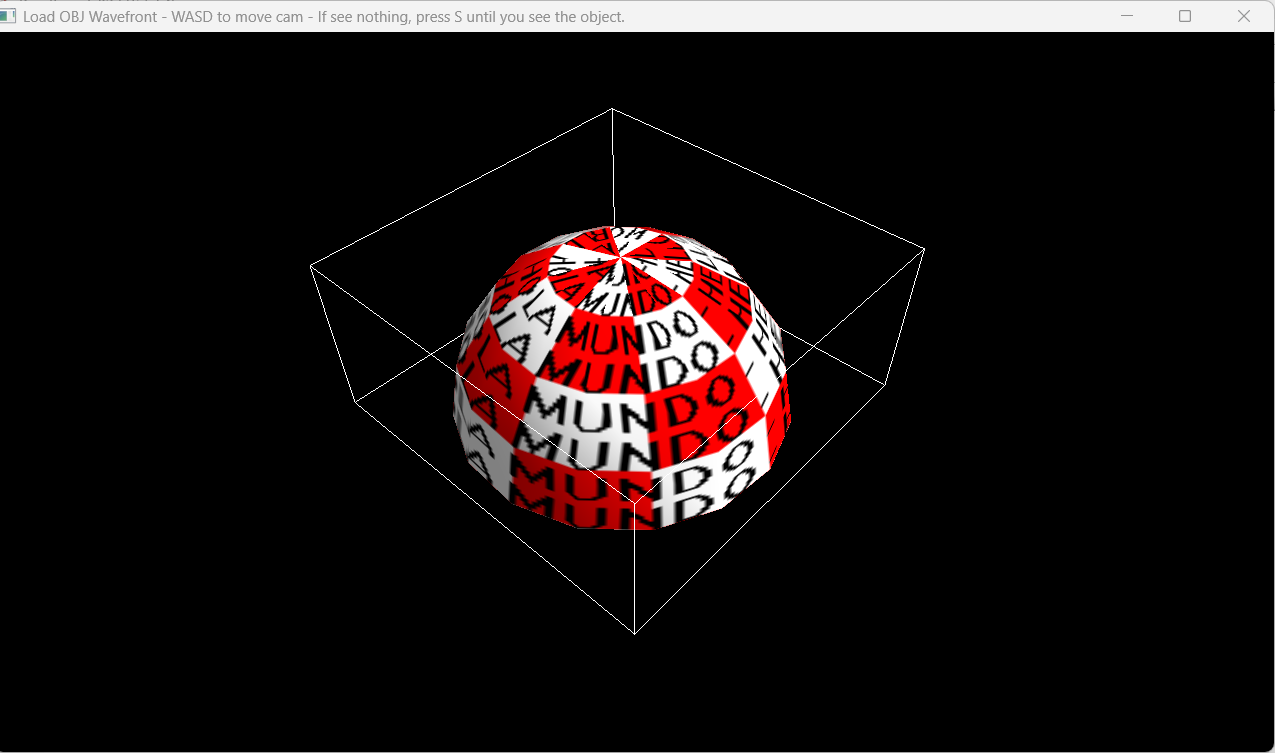Image resolution: width=1275 pixels, height=753 pixels.
Task: Maximize the OBJ viewer window
Action: tap(1185, 16)
